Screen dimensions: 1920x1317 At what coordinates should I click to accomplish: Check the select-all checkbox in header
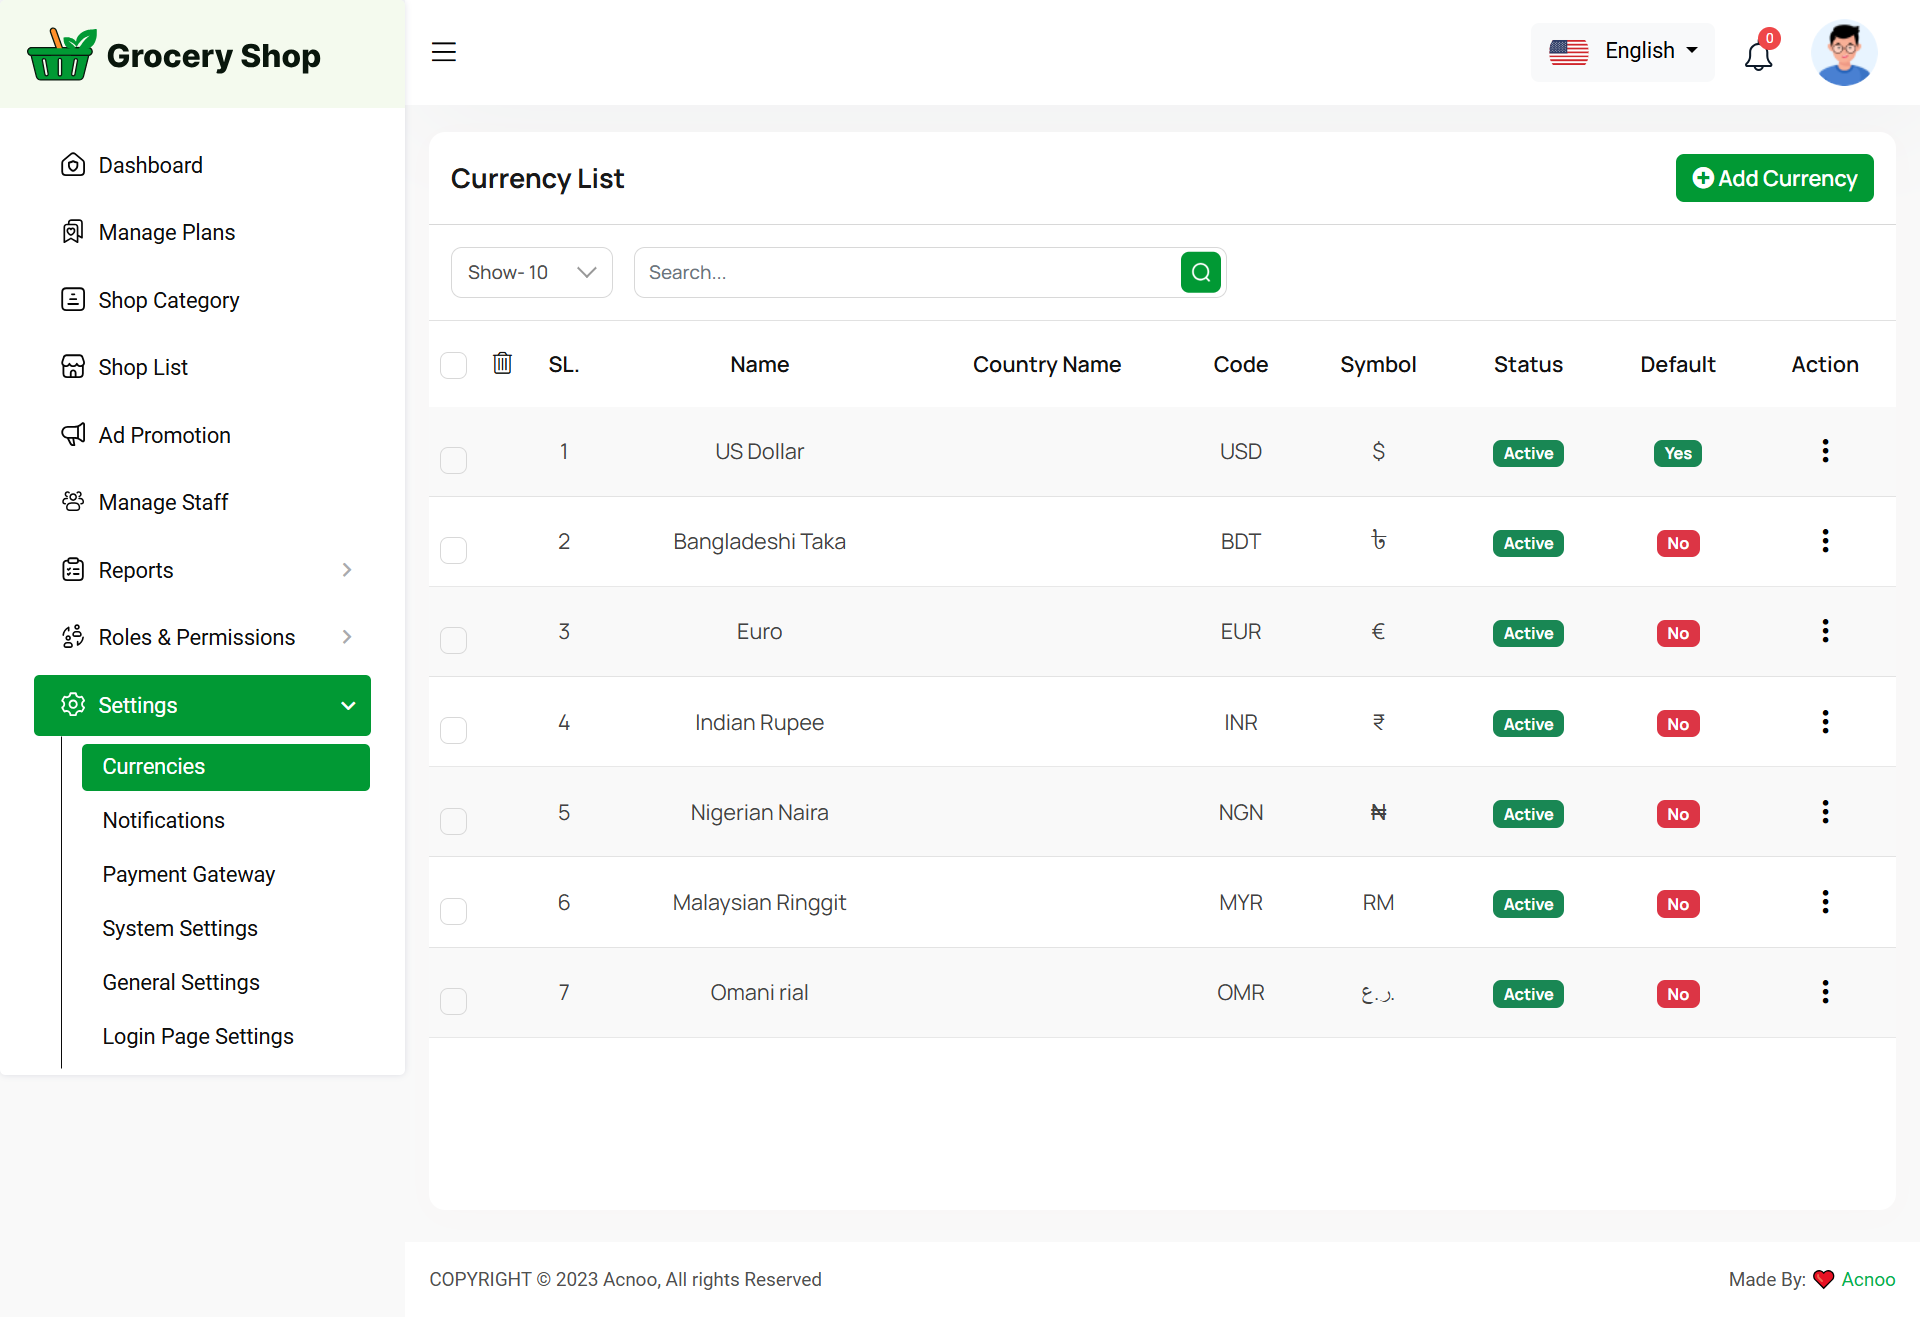(x=454, y=365)
